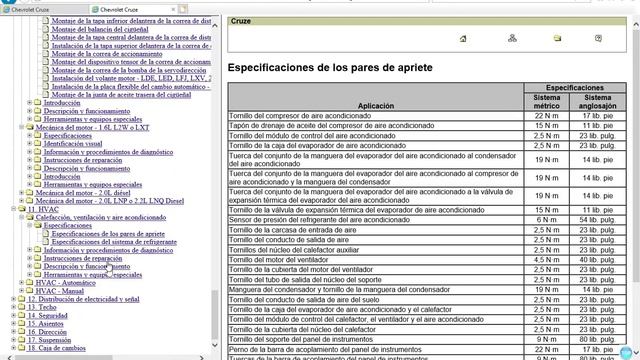This screenshot has width=640, height=360.
Task: Select Identificación visual tree item
Action: [73, 144]
